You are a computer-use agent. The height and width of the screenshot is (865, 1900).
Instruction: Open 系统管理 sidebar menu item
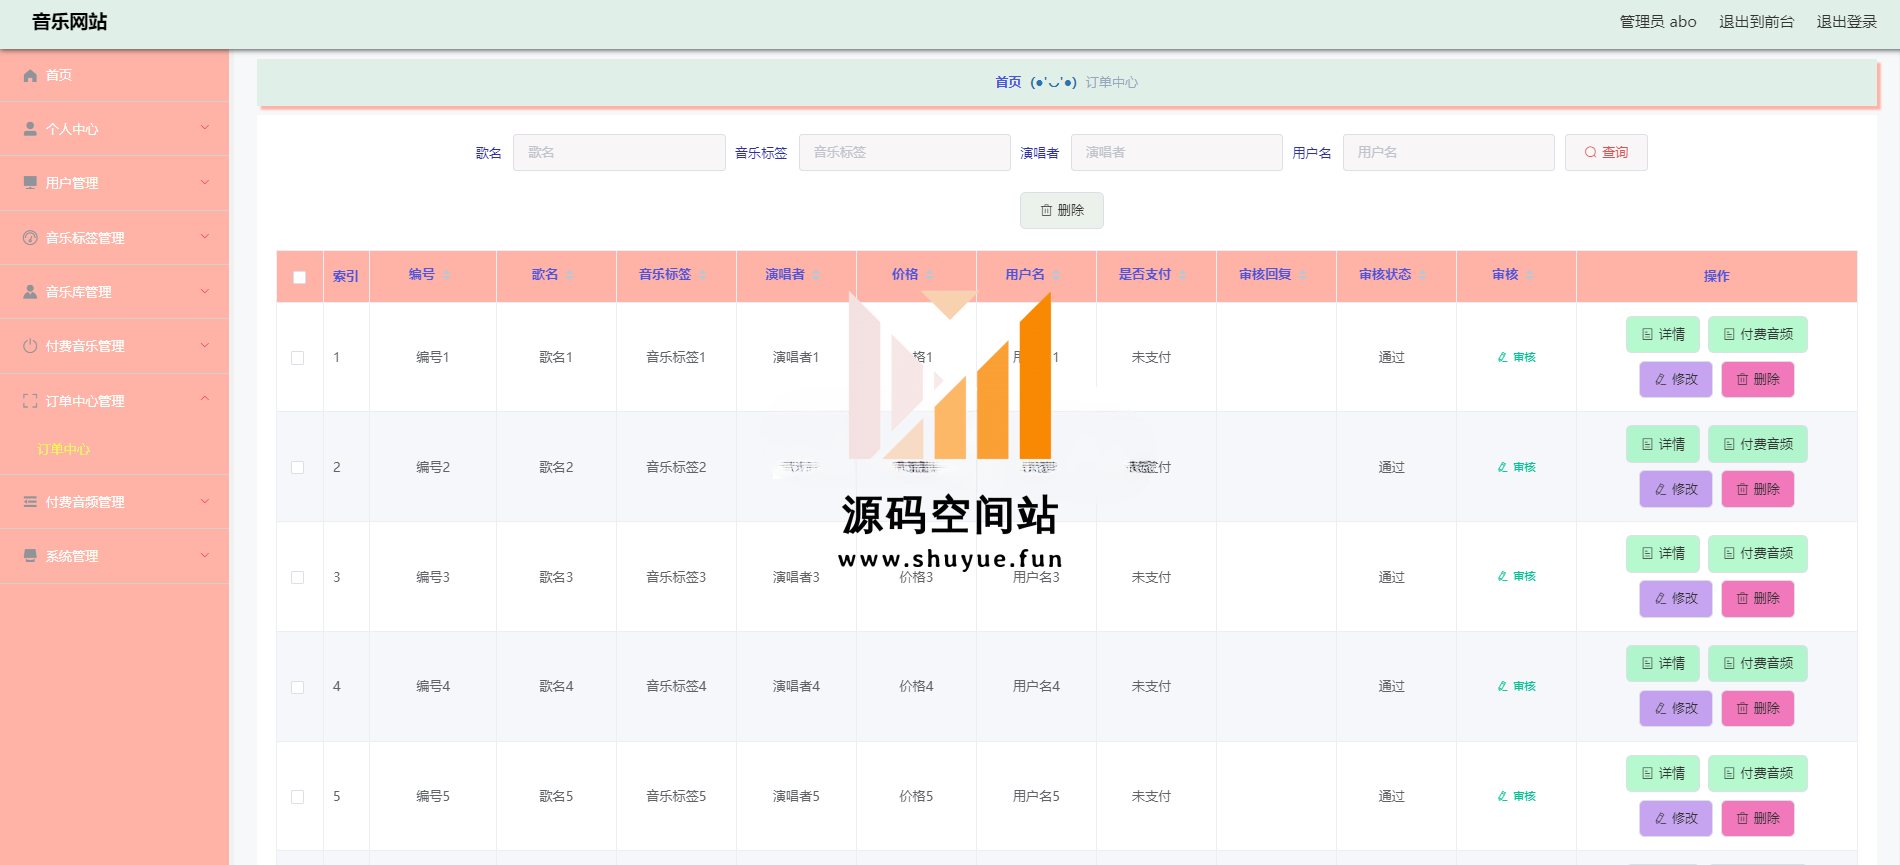tap(114, 556)
